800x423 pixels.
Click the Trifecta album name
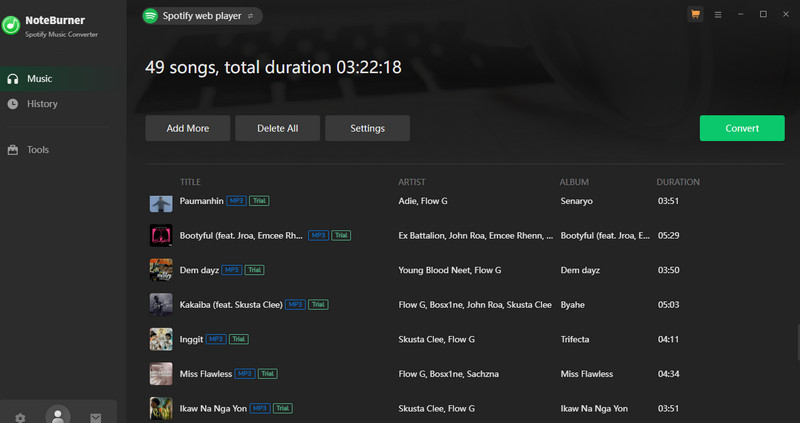[x=575, y=339]
